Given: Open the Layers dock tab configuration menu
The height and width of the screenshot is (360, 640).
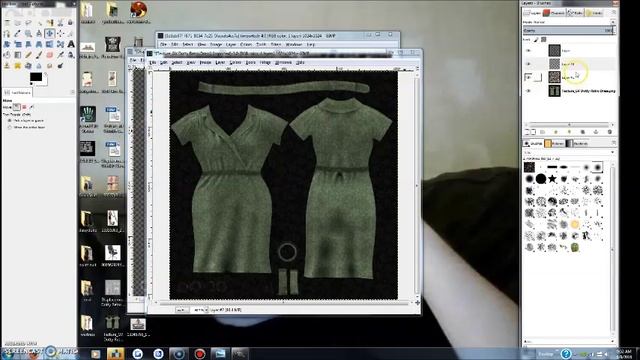Looking at the screenshot, I should click(613, 13).
